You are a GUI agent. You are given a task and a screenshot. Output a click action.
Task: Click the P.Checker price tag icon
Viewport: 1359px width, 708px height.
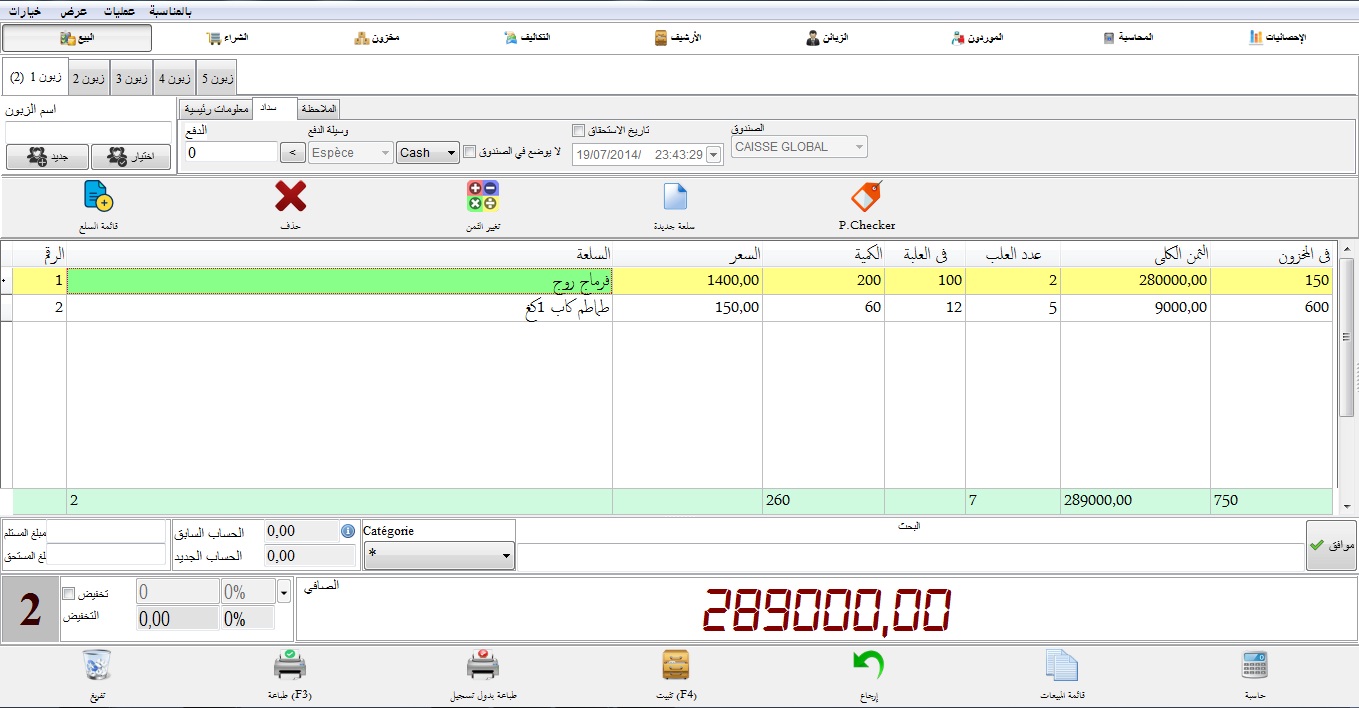[x=866, y=196]
